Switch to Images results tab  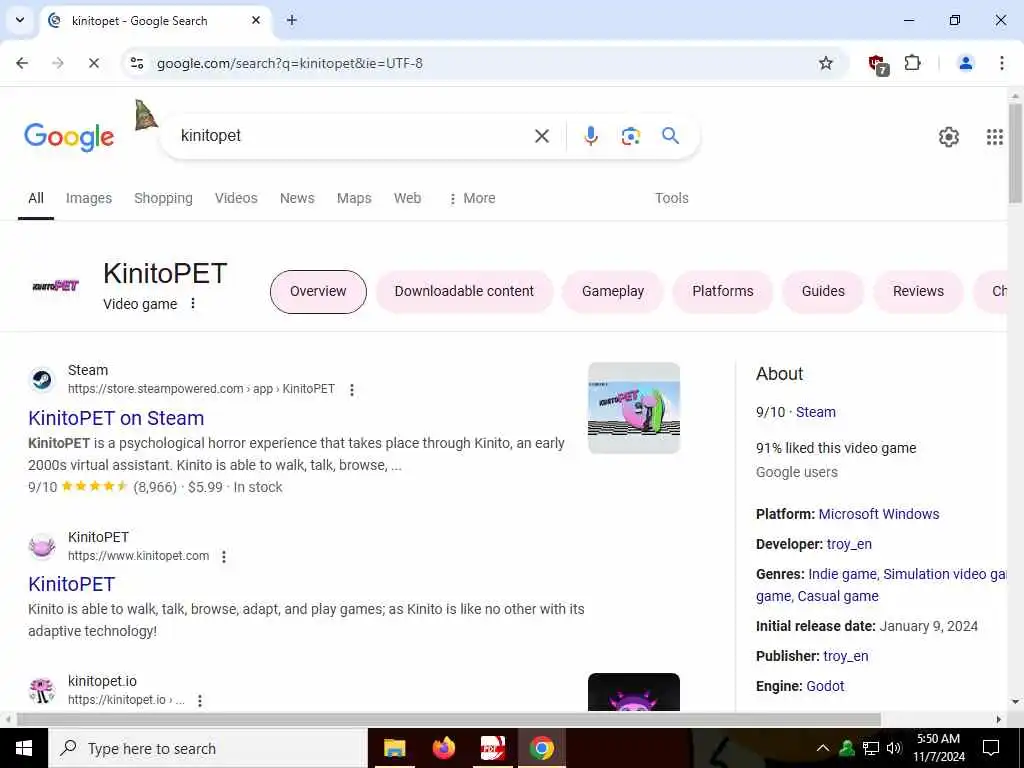(89, 198)
